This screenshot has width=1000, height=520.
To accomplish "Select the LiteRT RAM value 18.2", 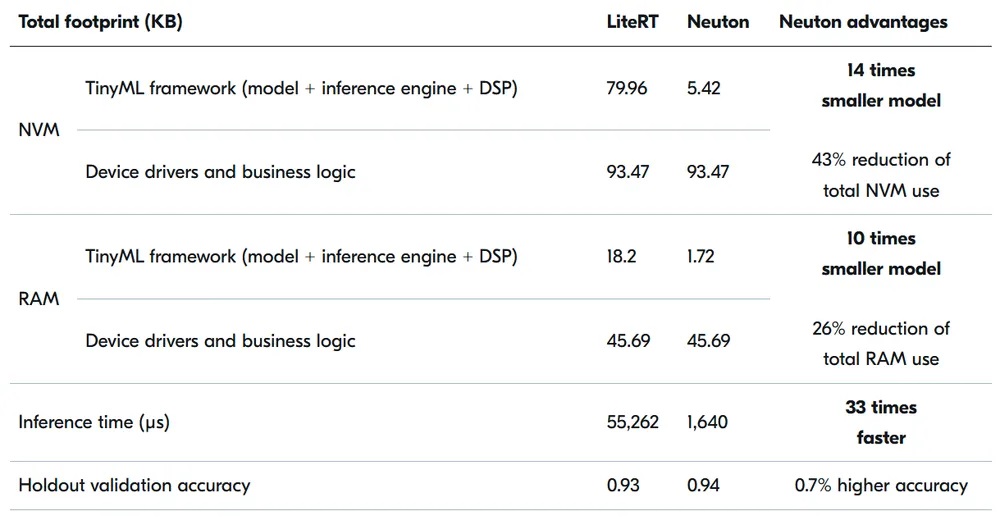I will (x=621, y=256).
